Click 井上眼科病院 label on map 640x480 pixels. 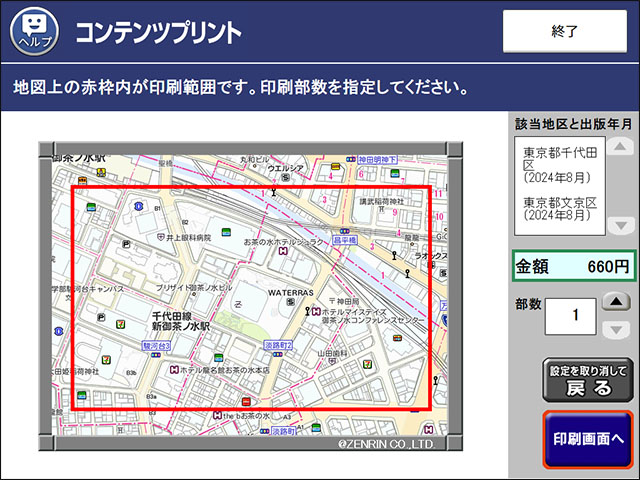[189, 238]
